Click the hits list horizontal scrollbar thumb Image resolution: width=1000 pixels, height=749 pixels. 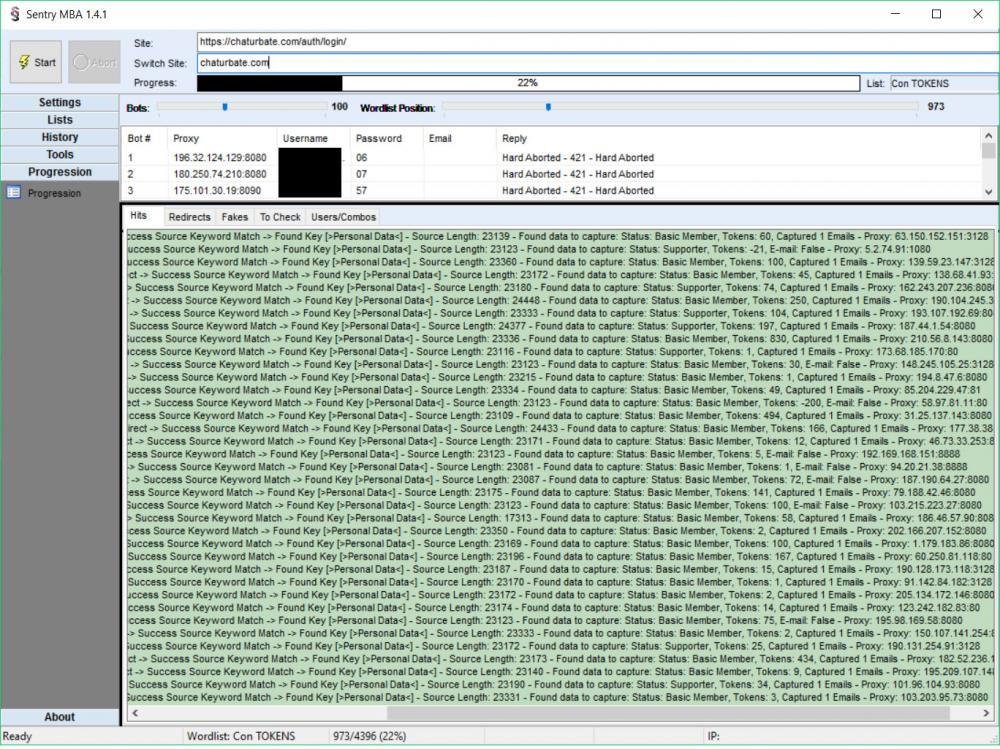coord(668,713)
